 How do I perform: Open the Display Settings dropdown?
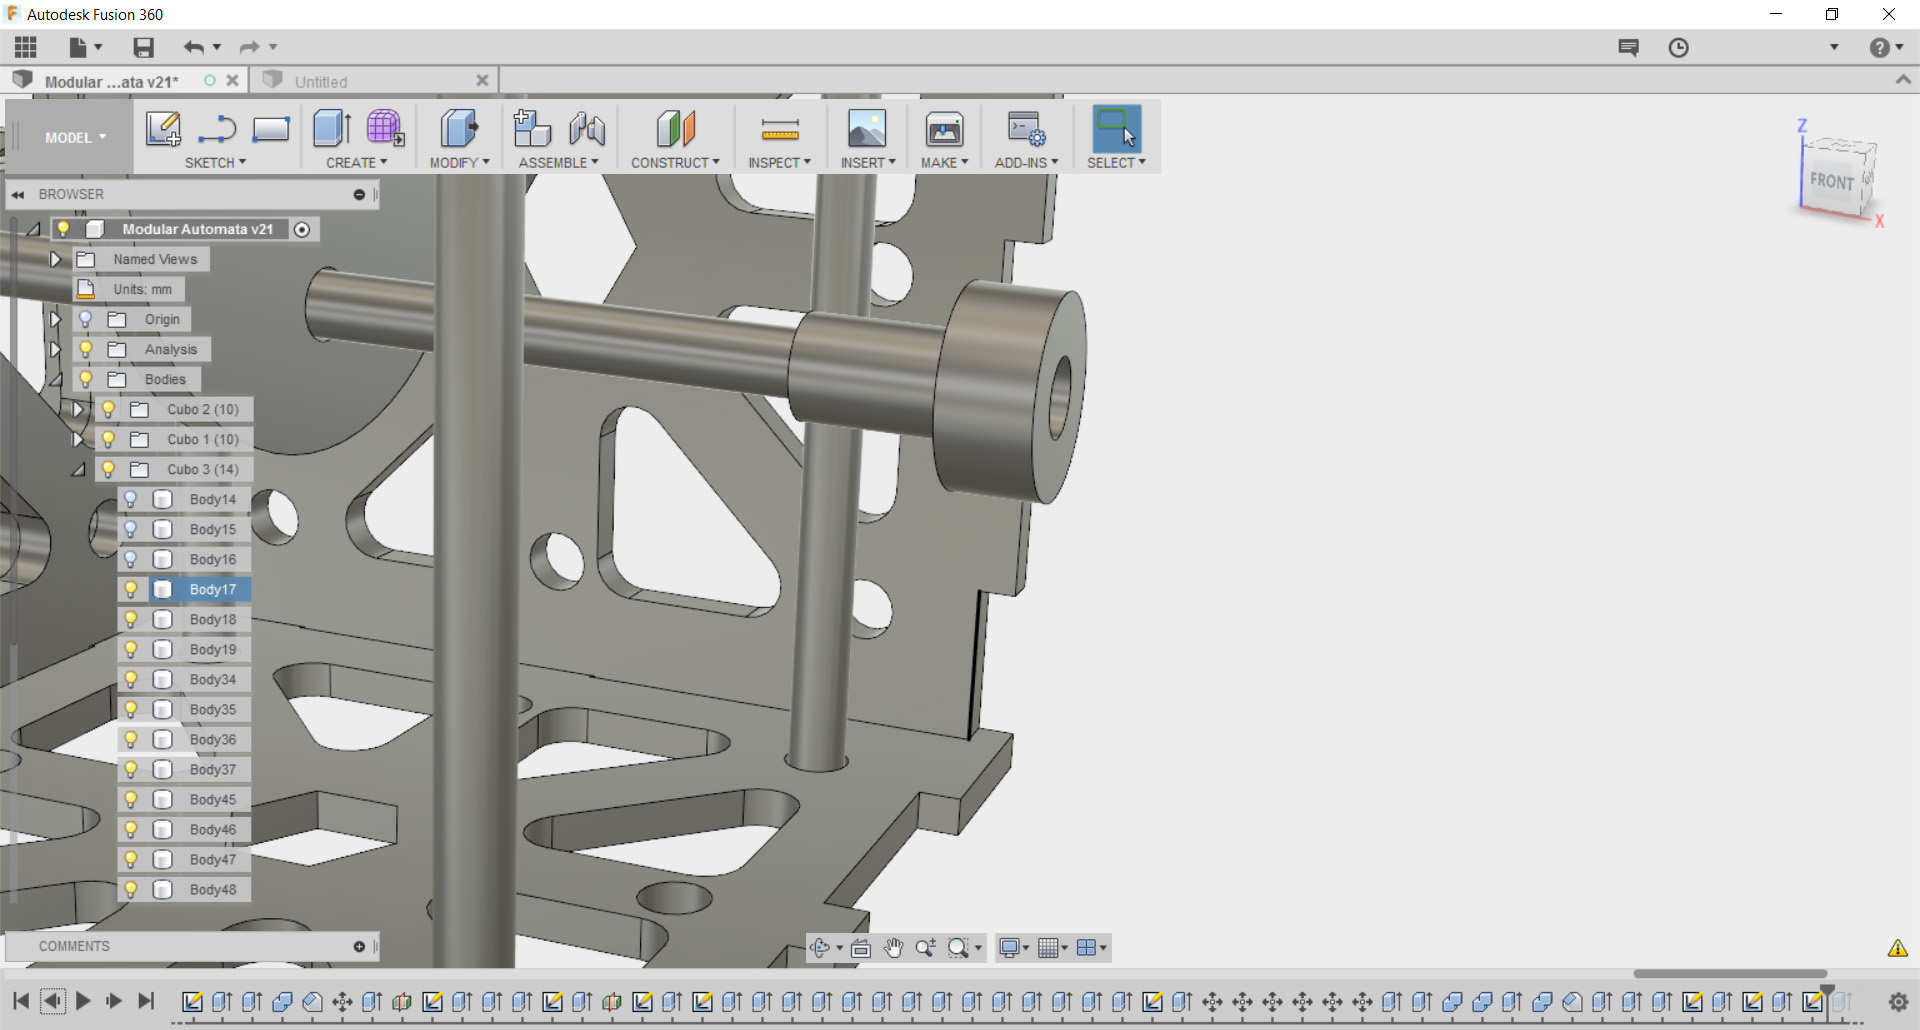(x=1014, y=948)
